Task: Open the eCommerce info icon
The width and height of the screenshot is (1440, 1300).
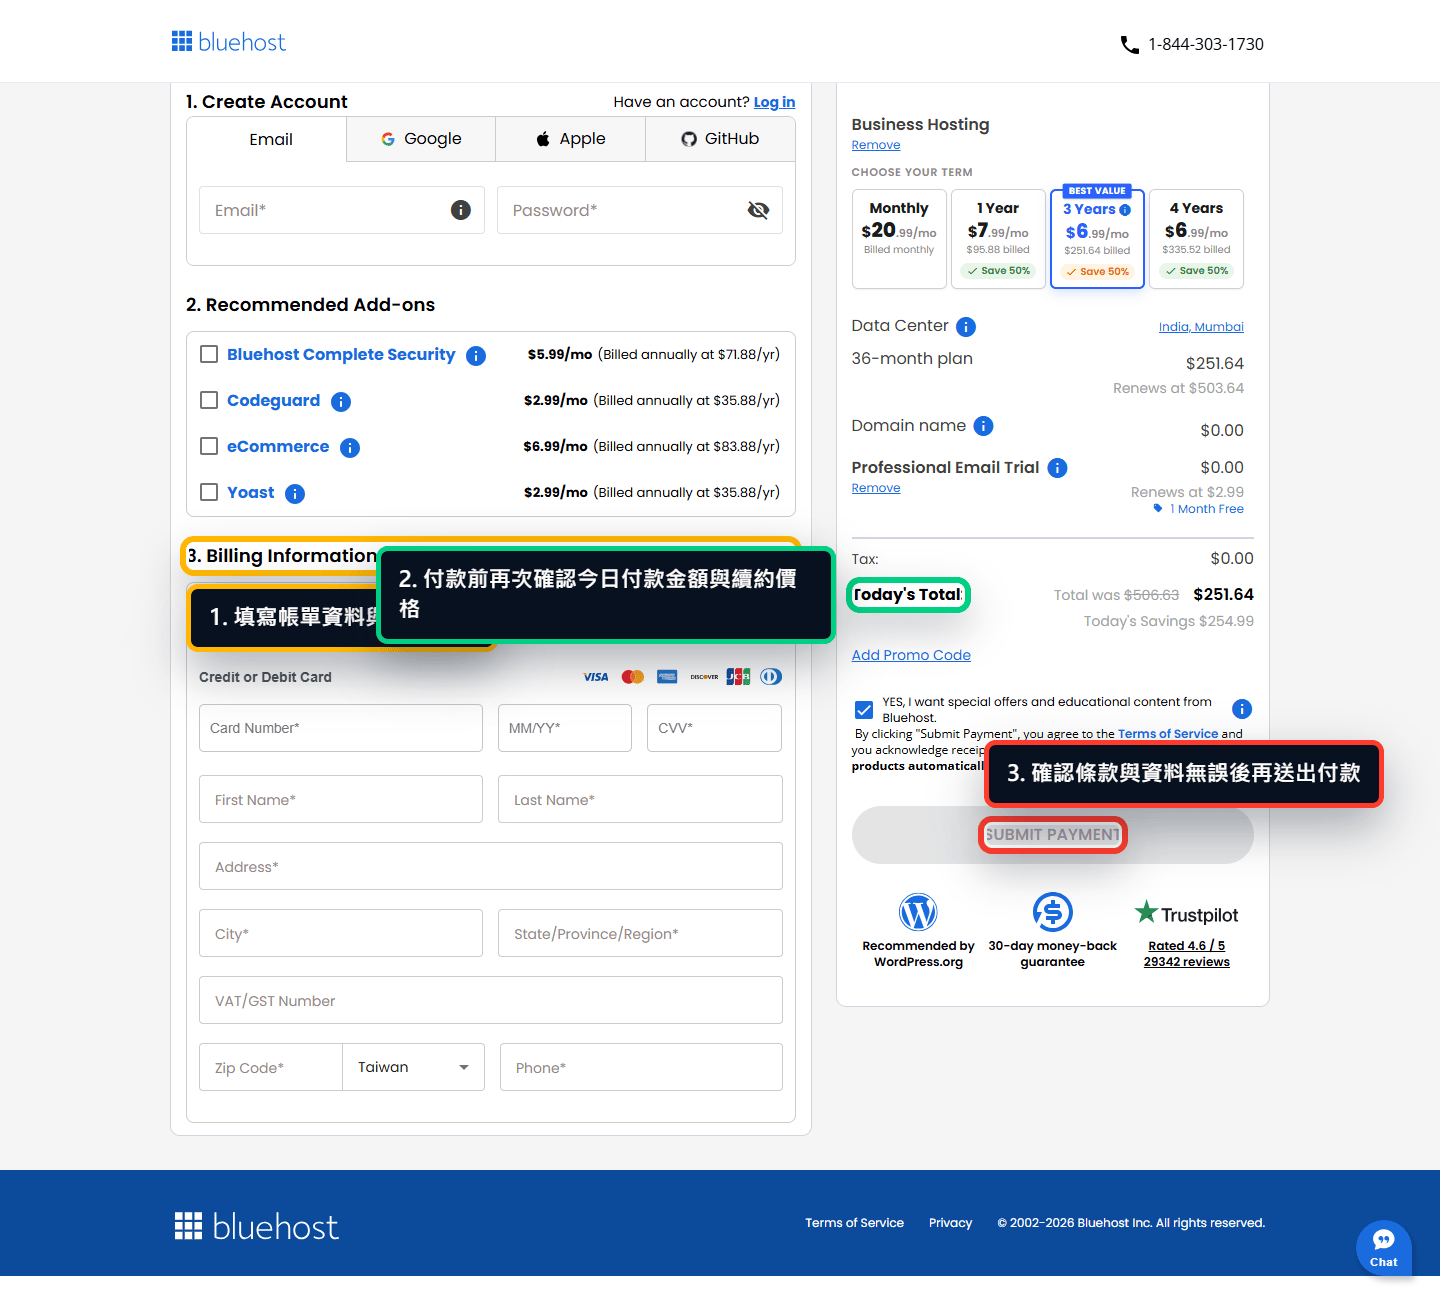Action: (350, 448)
